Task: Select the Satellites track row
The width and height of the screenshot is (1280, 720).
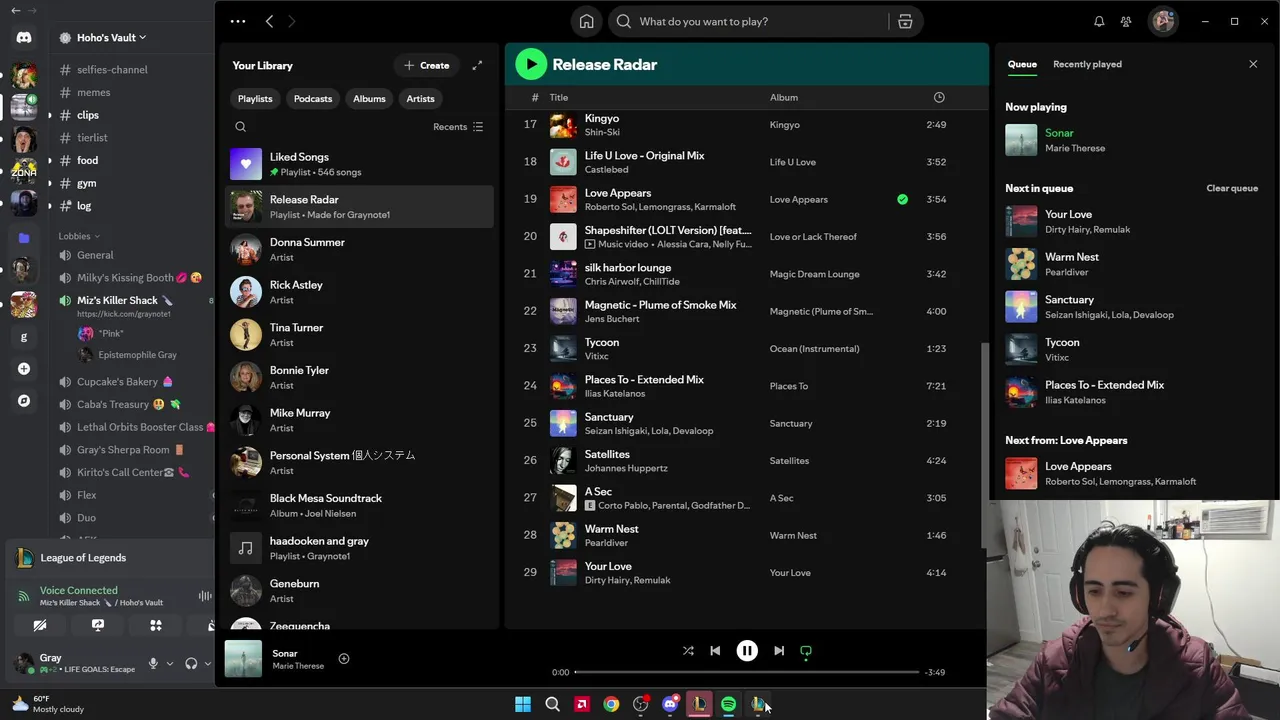Action: click(x=745, y=461)
